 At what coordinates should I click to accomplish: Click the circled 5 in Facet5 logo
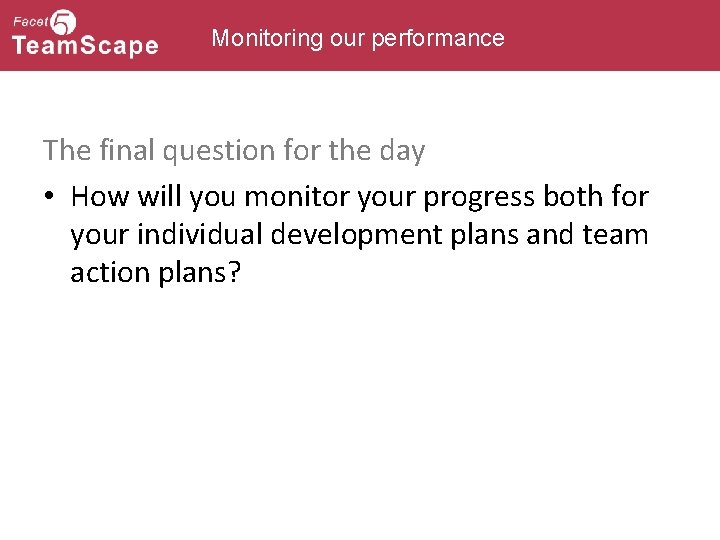63,22
